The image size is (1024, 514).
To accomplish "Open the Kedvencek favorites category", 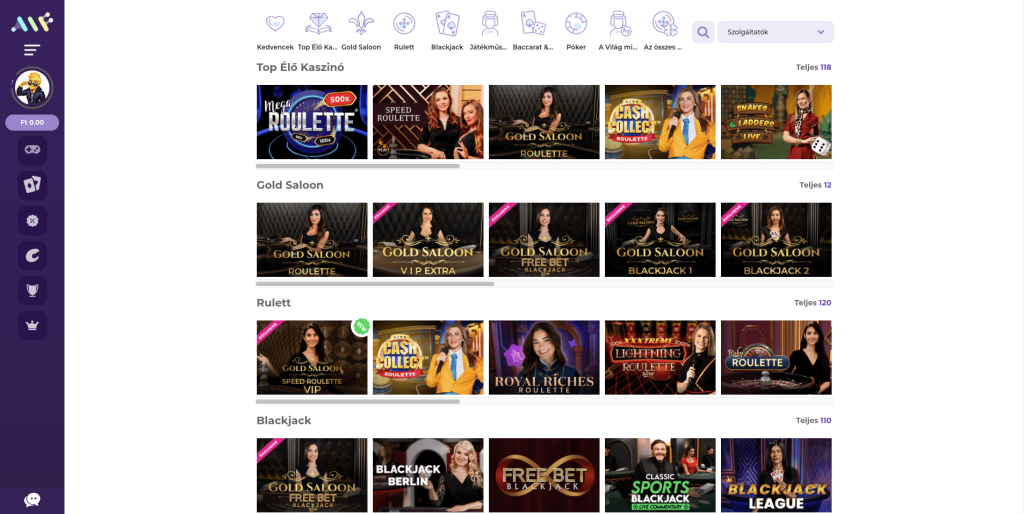I will (x=275, y=31).
